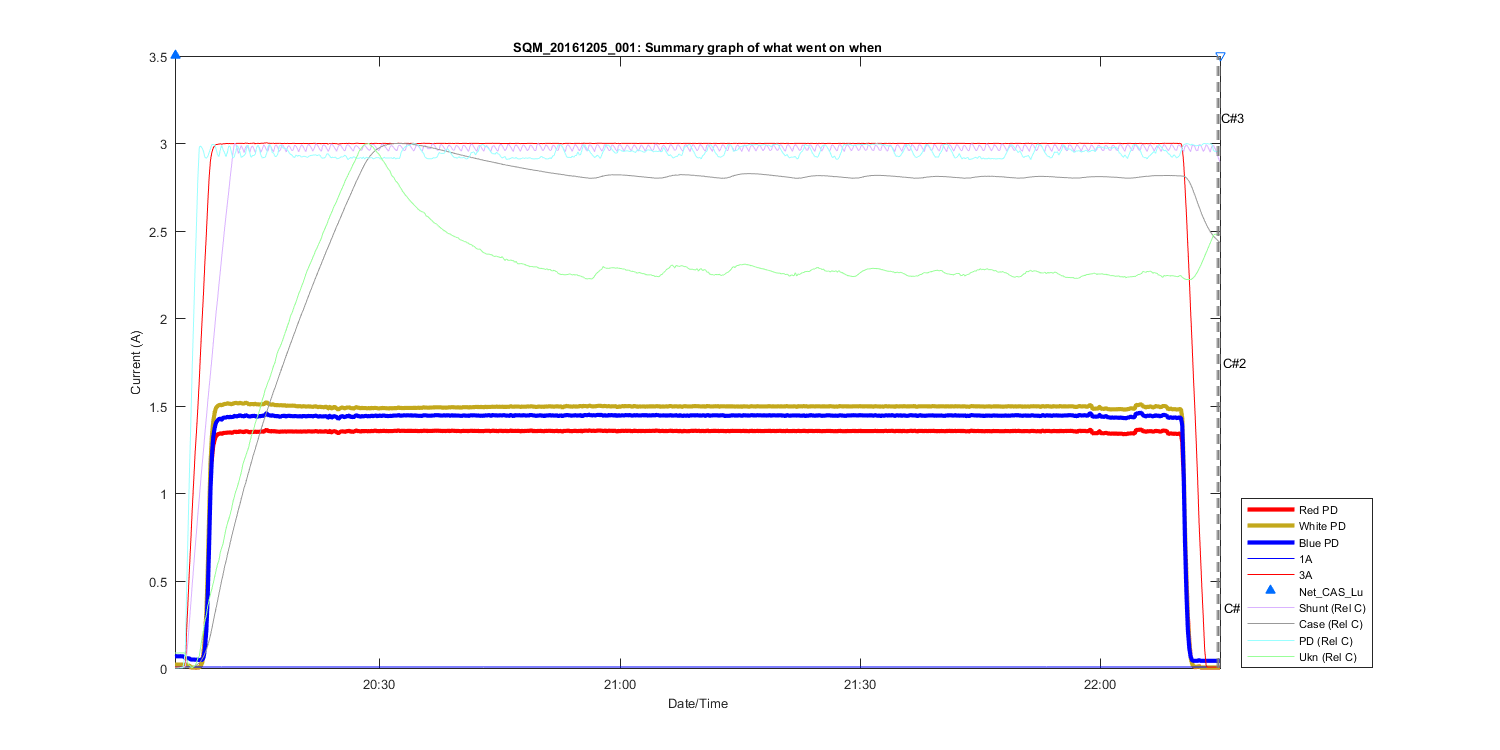Click the '3A' legend entry

tap(1306, 575)
